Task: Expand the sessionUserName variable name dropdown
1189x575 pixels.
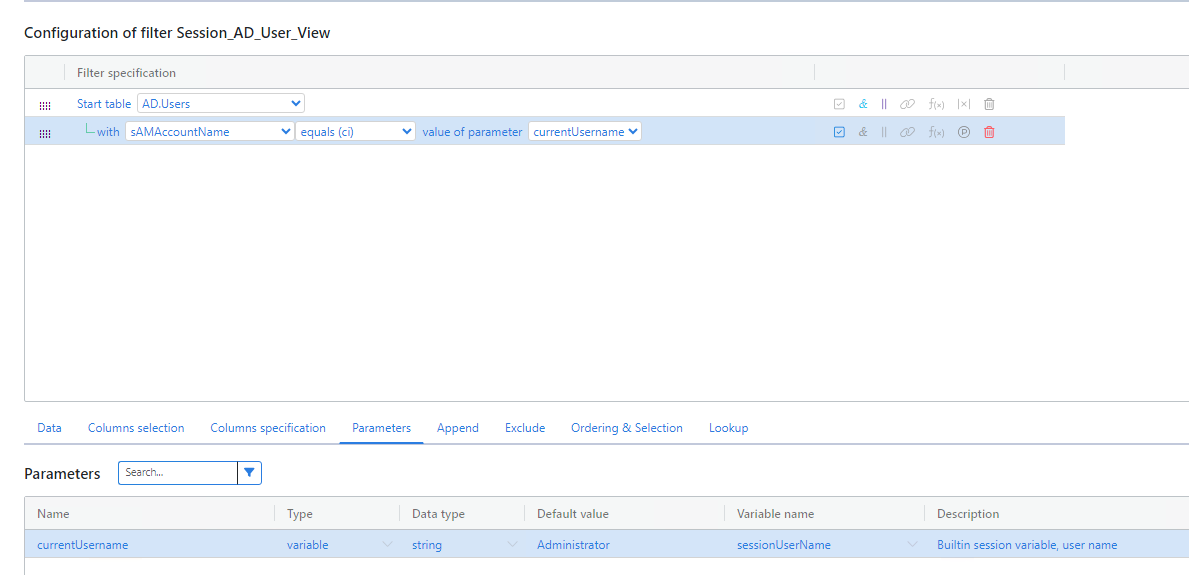Action: click(912, 545)
